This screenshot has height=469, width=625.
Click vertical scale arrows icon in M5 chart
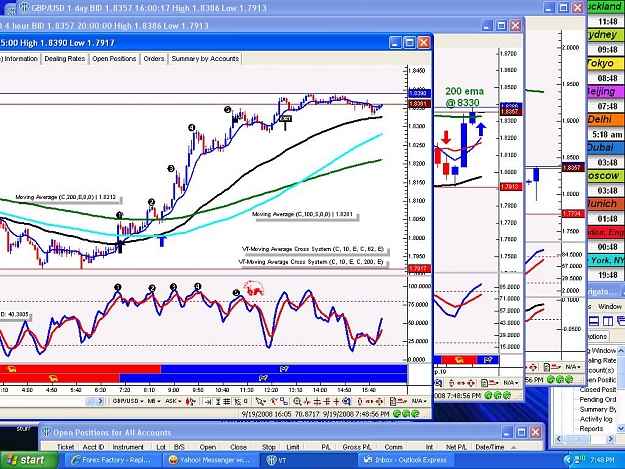(x=360, y=402)
